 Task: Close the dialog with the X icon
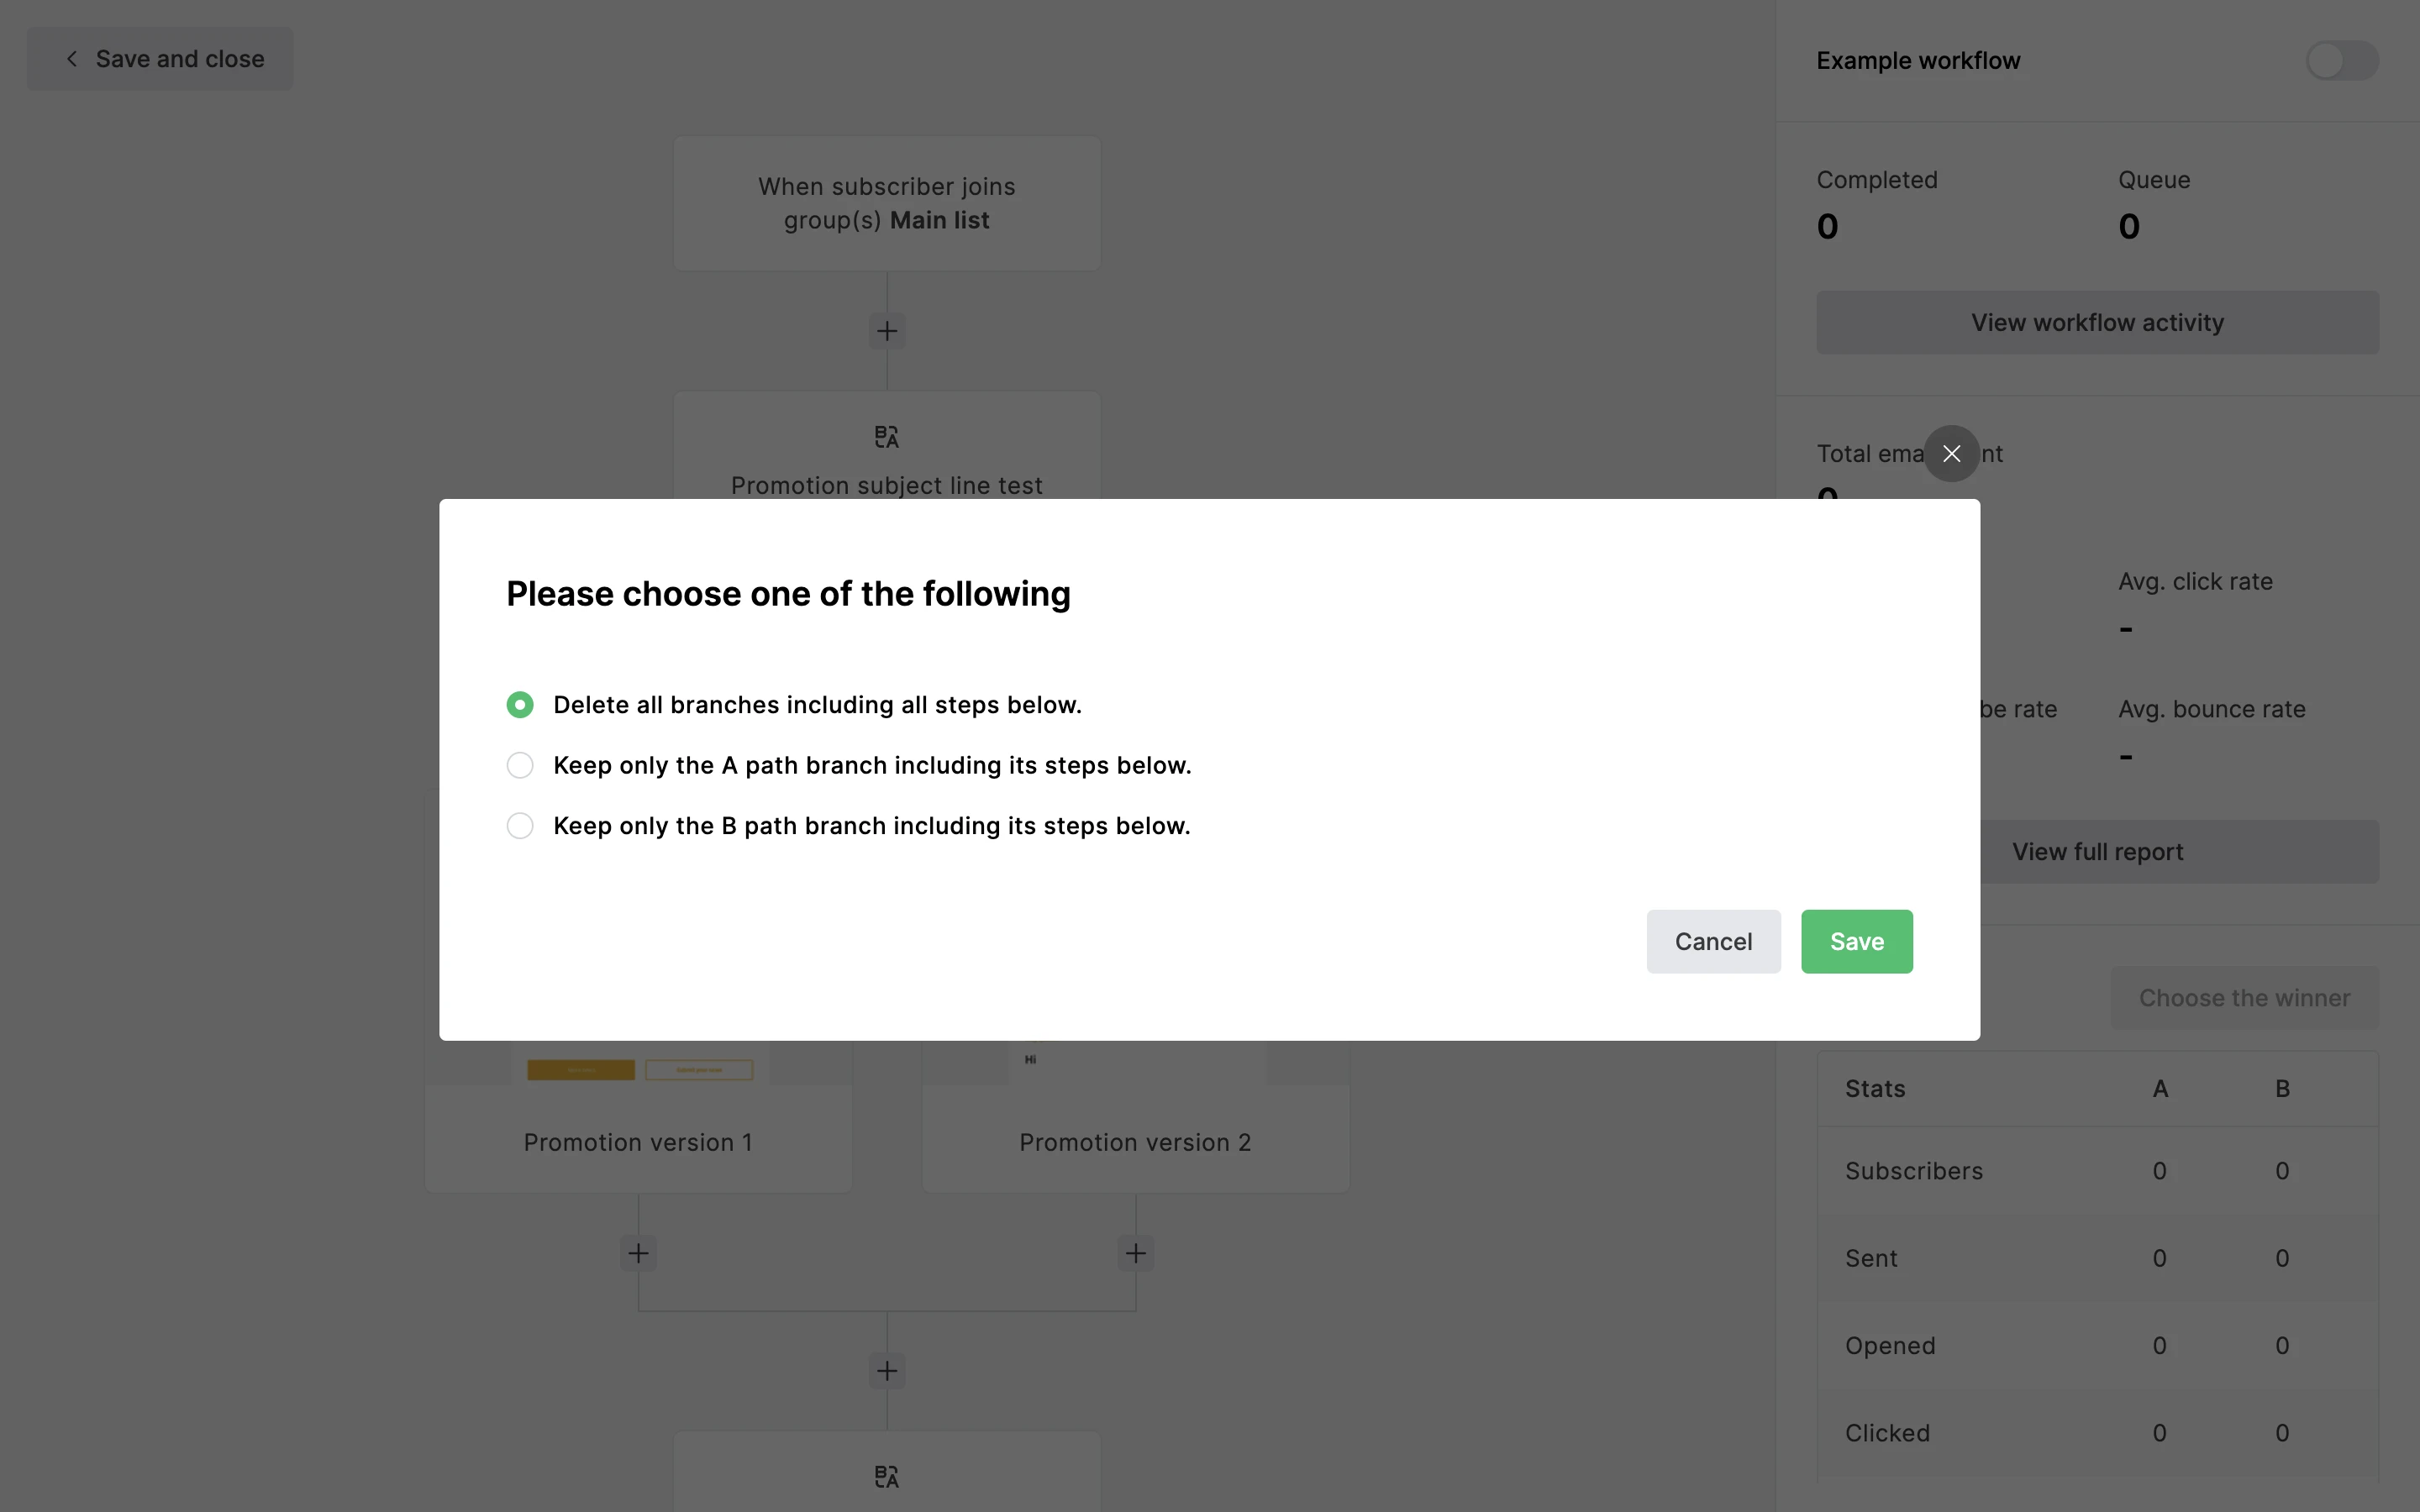(x=1951, y=454)
